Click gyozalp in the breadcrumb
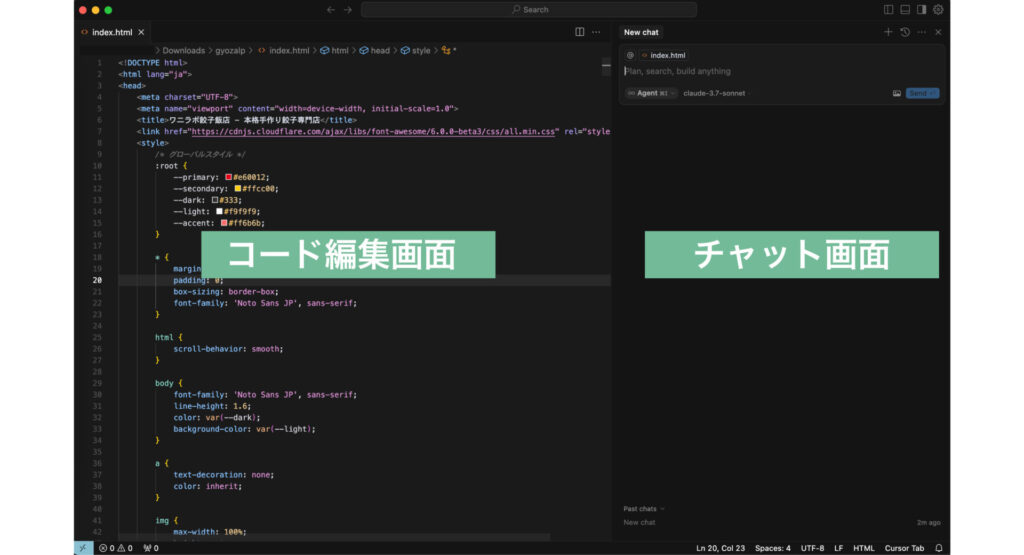The image size is (1024, 555). (231, 50)
